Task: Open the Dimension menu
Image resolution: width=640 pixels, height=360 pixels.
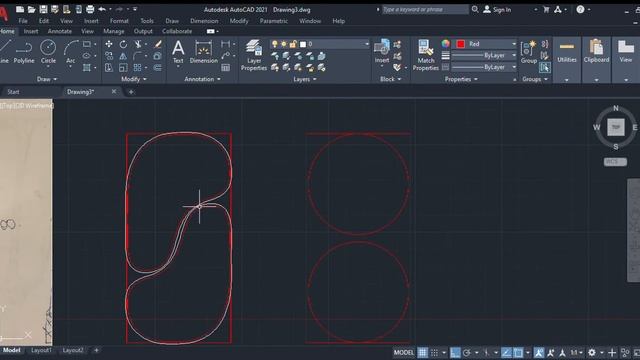Action: 204,21
